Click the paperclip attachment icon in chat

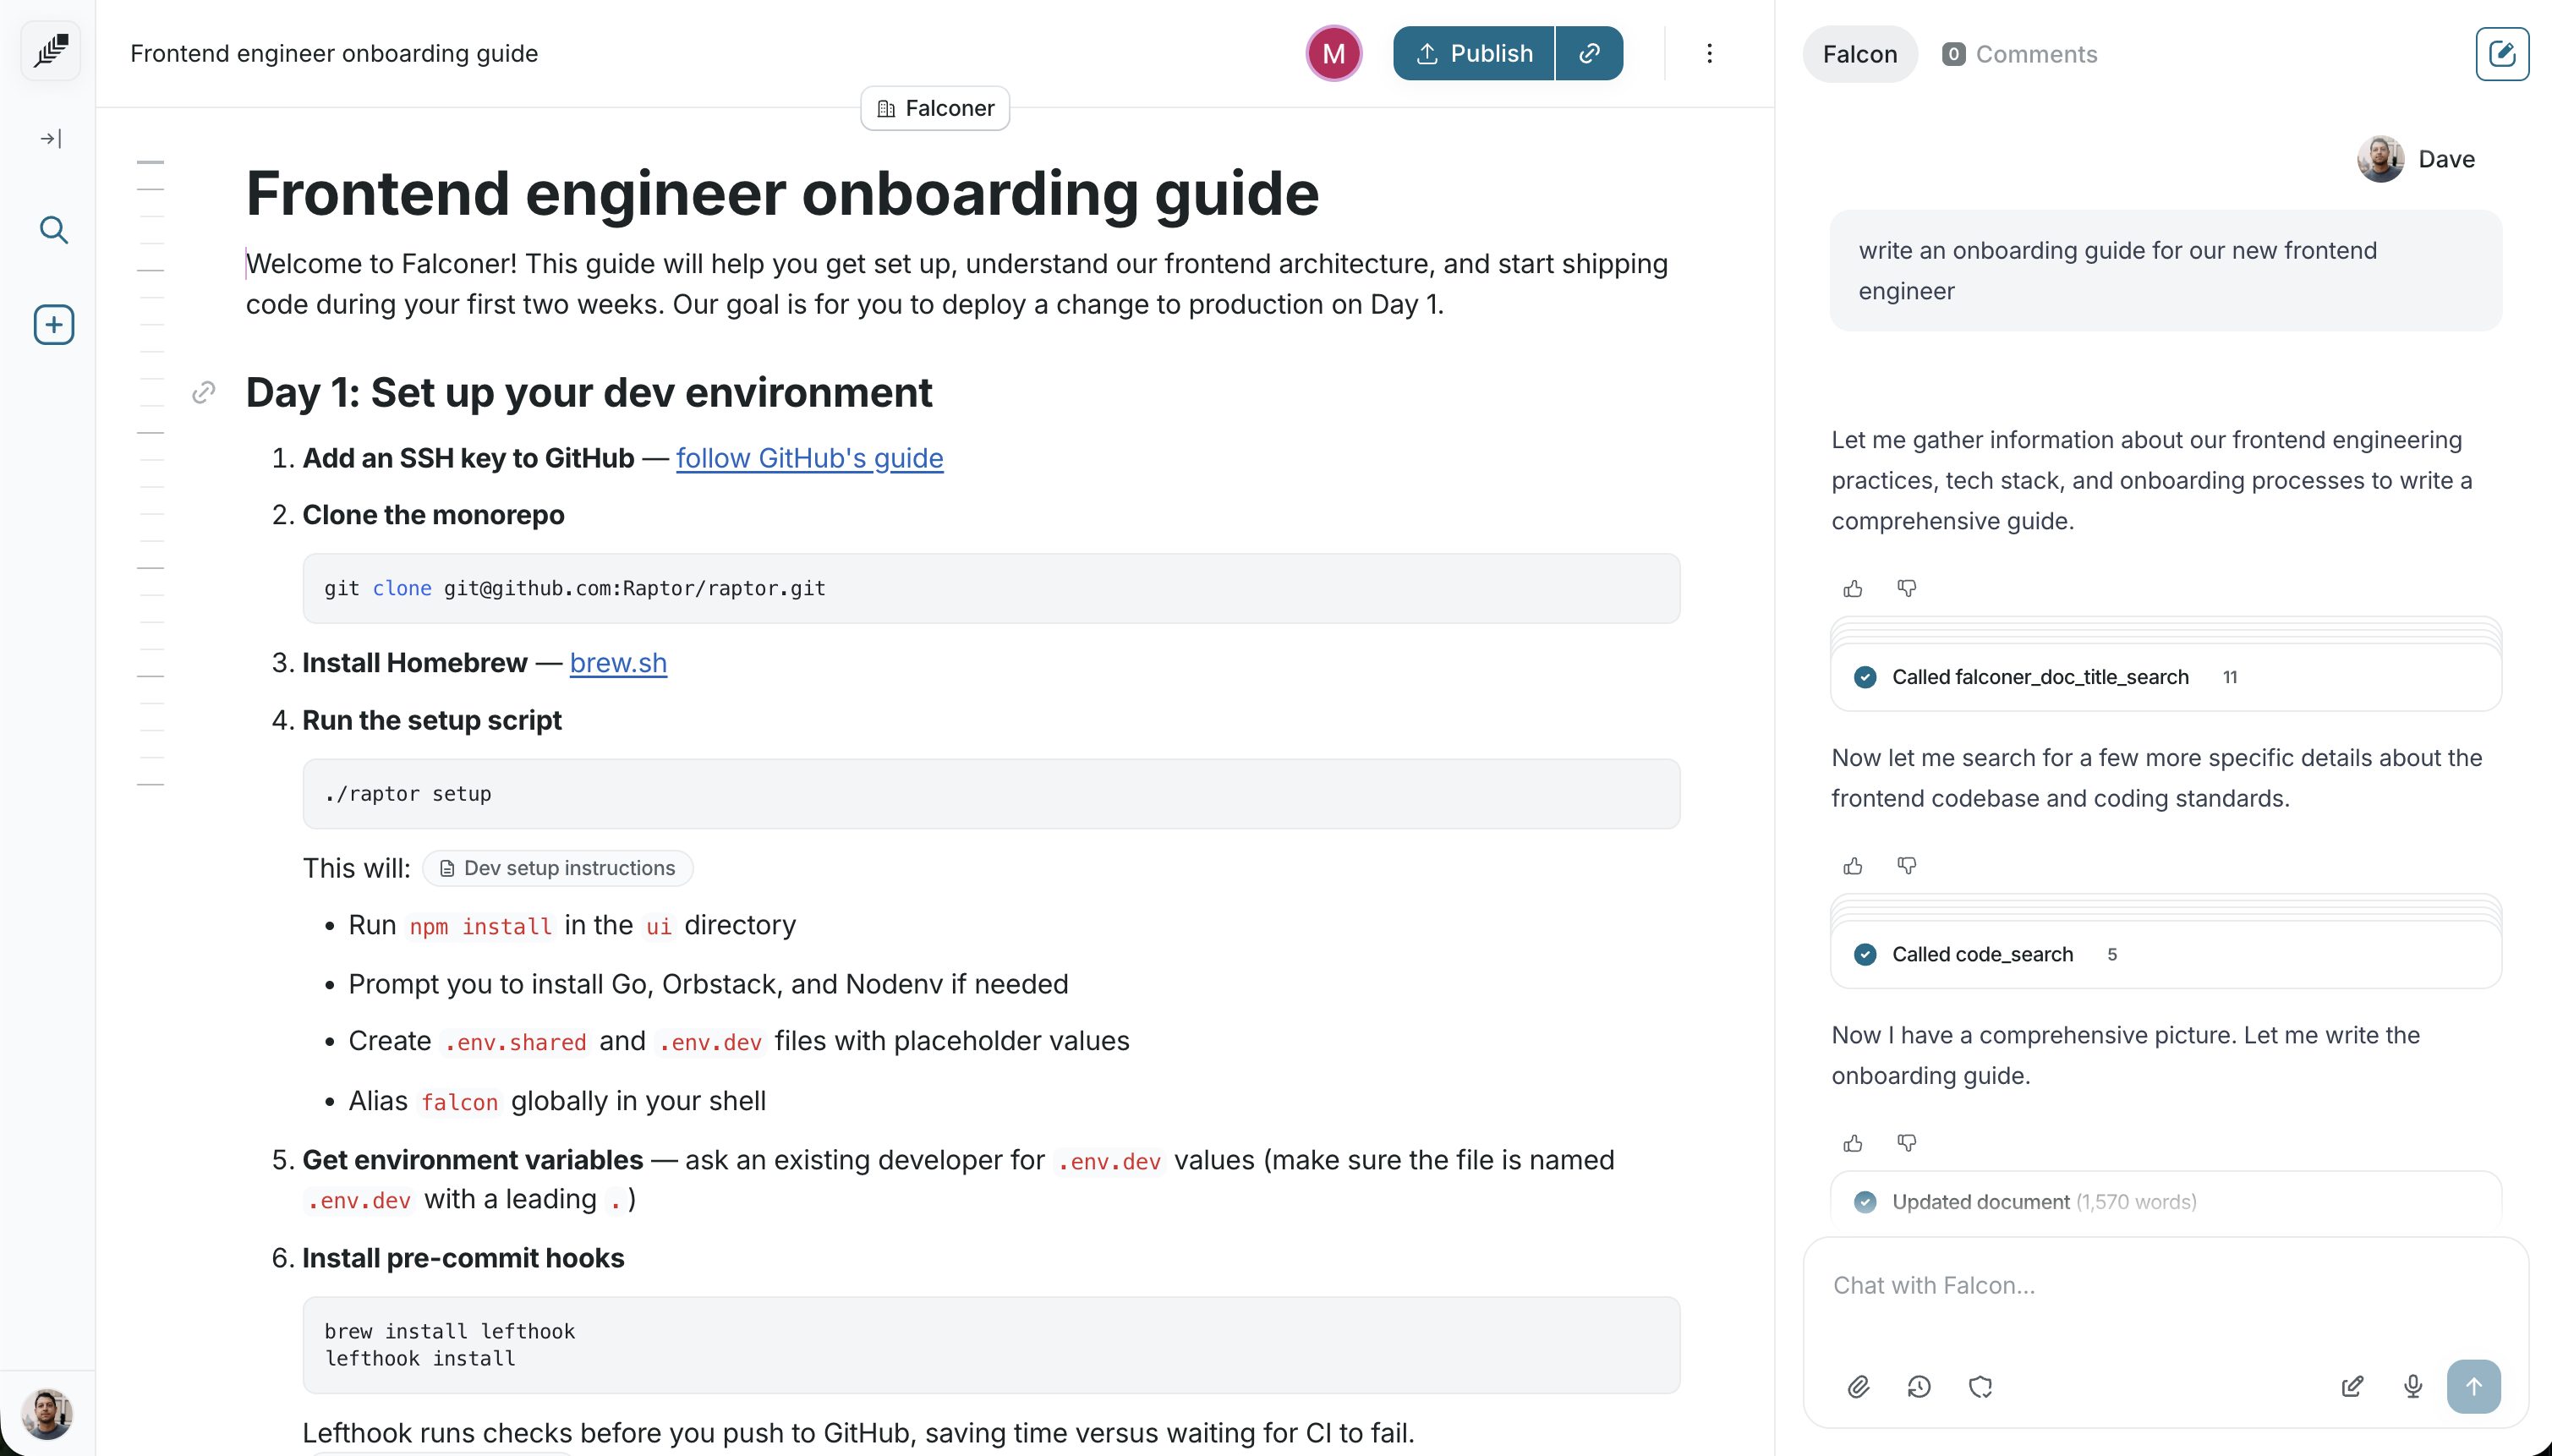(1858, 1386)
